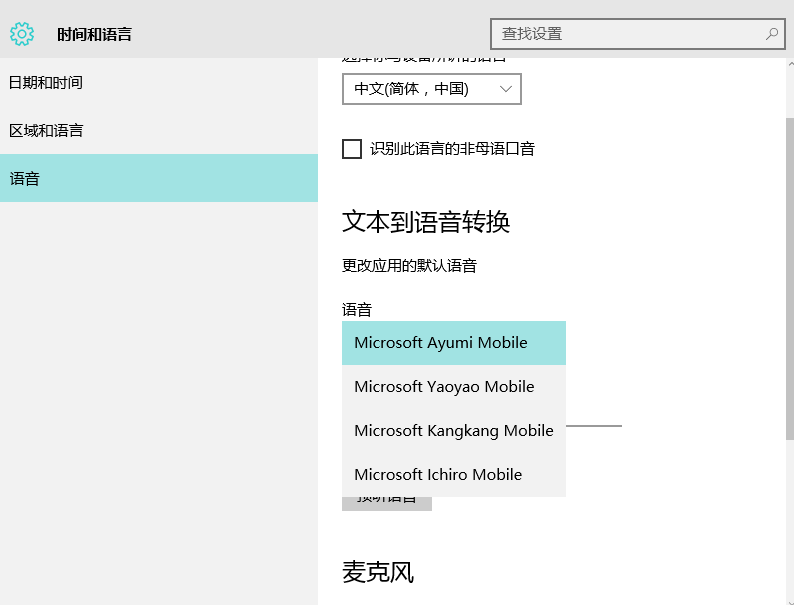Choose Microsoft Ichiro Mobile voice
Viewport: 794px width, 605px height.
pos(454,474)
